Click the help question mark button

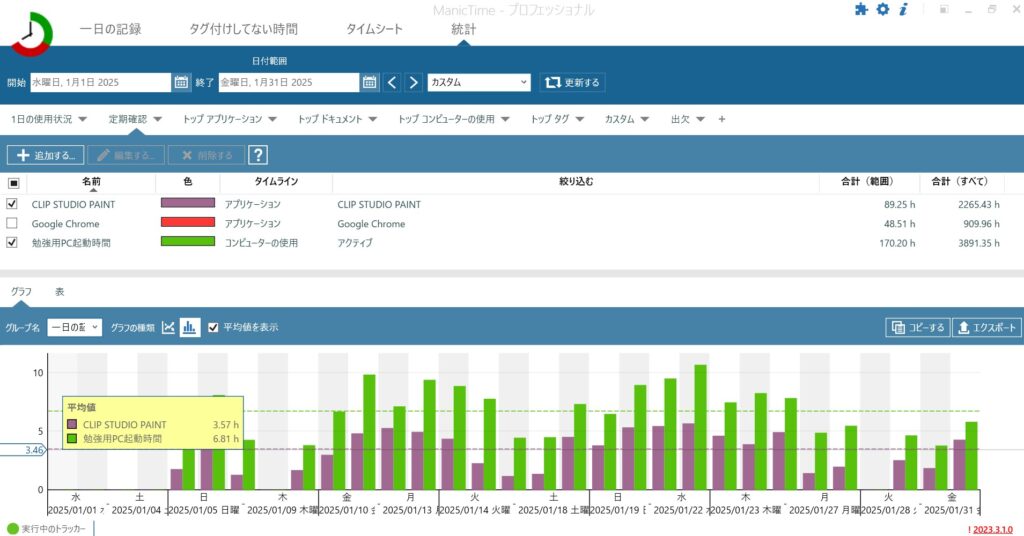coord(258,155)
